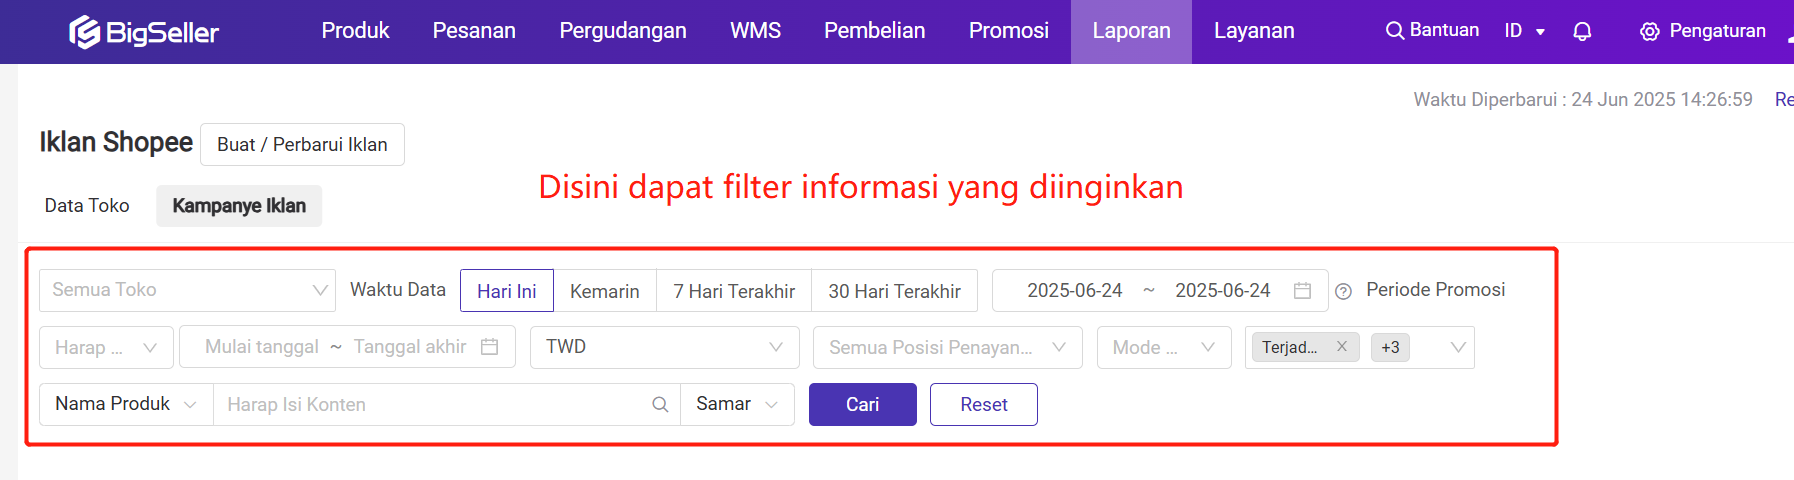The height and width of the screenshot is (480, 1794).
Task: Switch to Data Toko tab
Action: point(87,205)
